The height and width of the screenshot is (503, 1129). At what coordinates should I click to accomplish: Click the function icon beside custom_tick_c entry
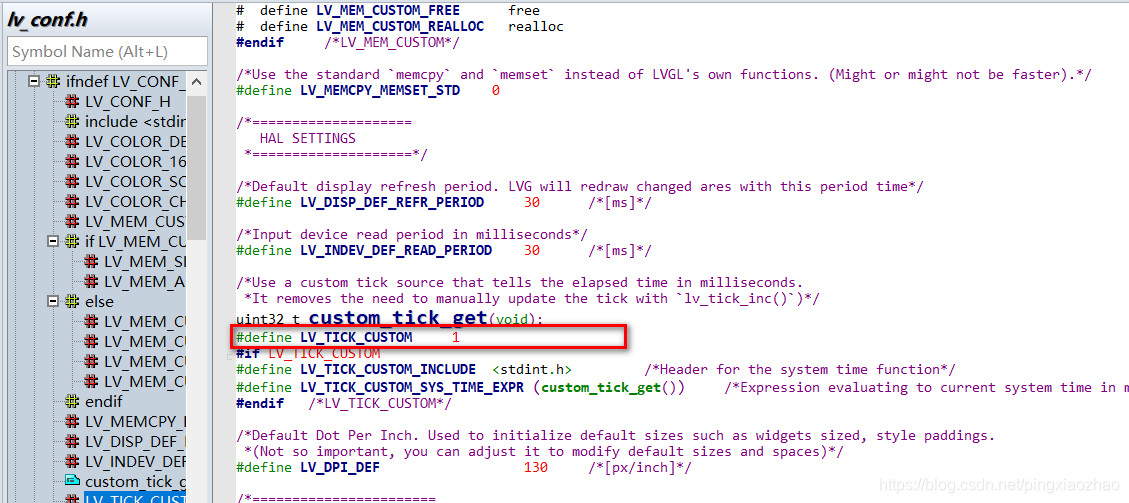click(x=72, y=481)
